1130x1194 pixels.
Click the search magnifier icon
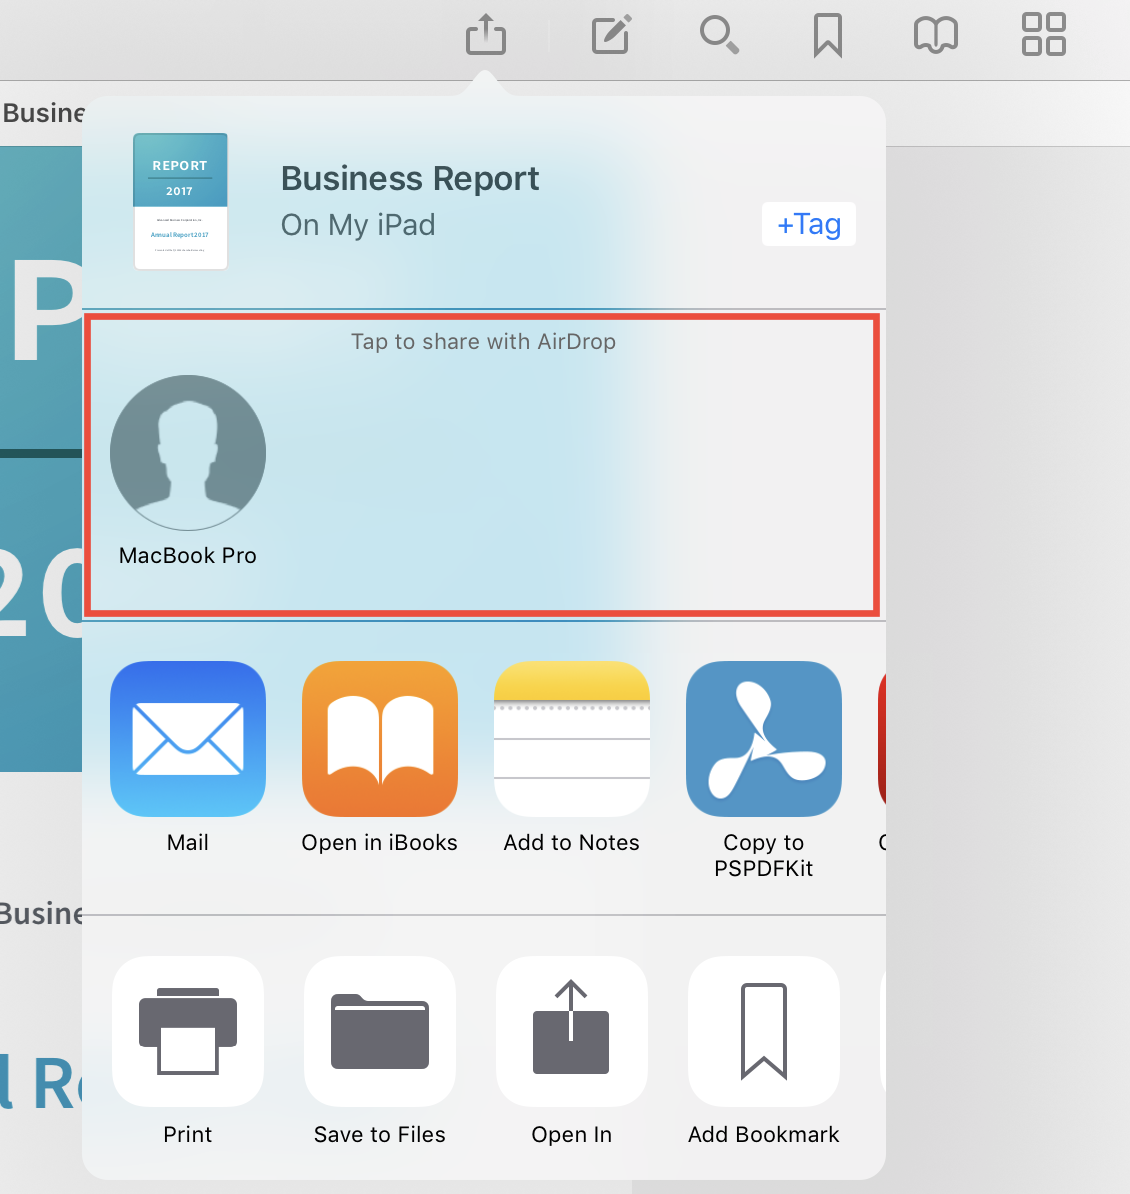(719, 35)
